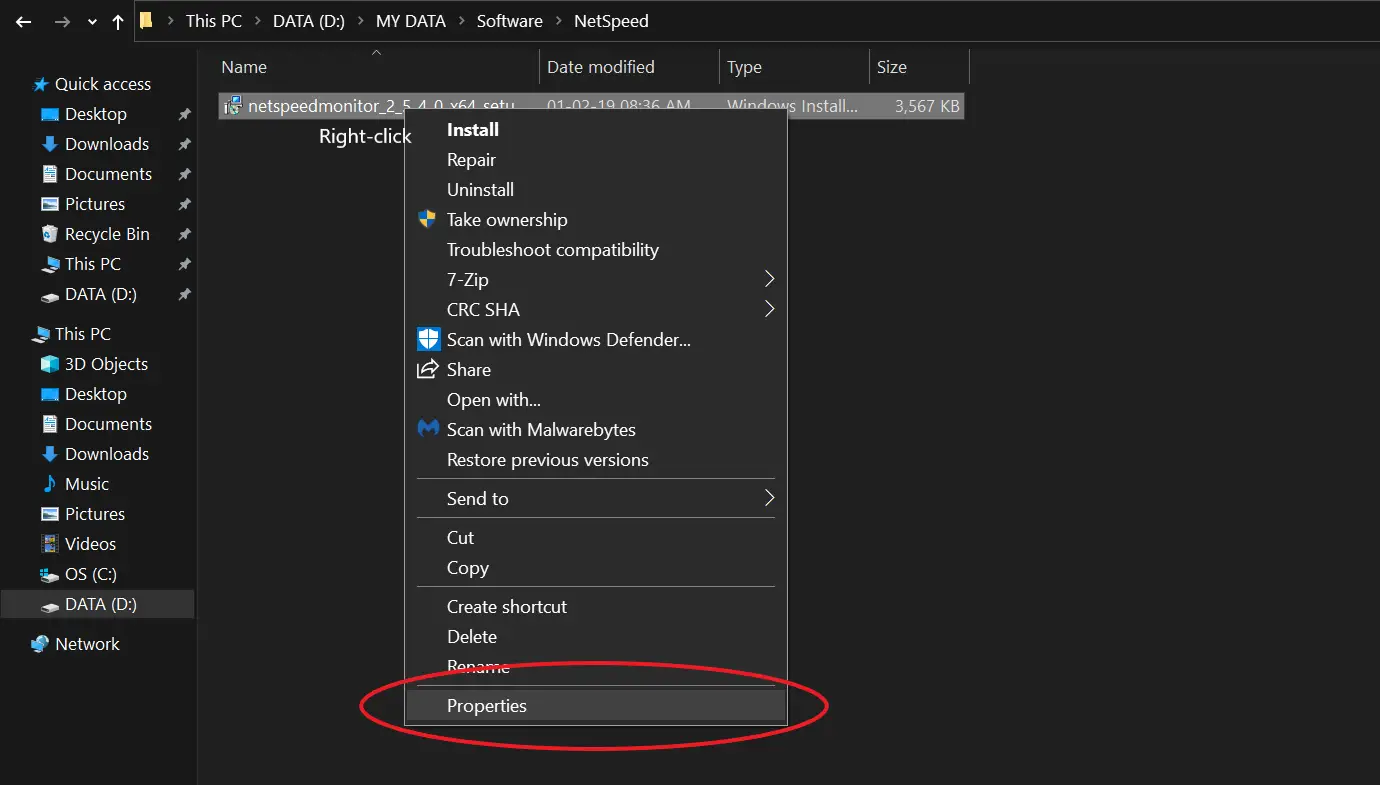Open pinned DATA (D:) under Quick access

click(x=100, y=294)
